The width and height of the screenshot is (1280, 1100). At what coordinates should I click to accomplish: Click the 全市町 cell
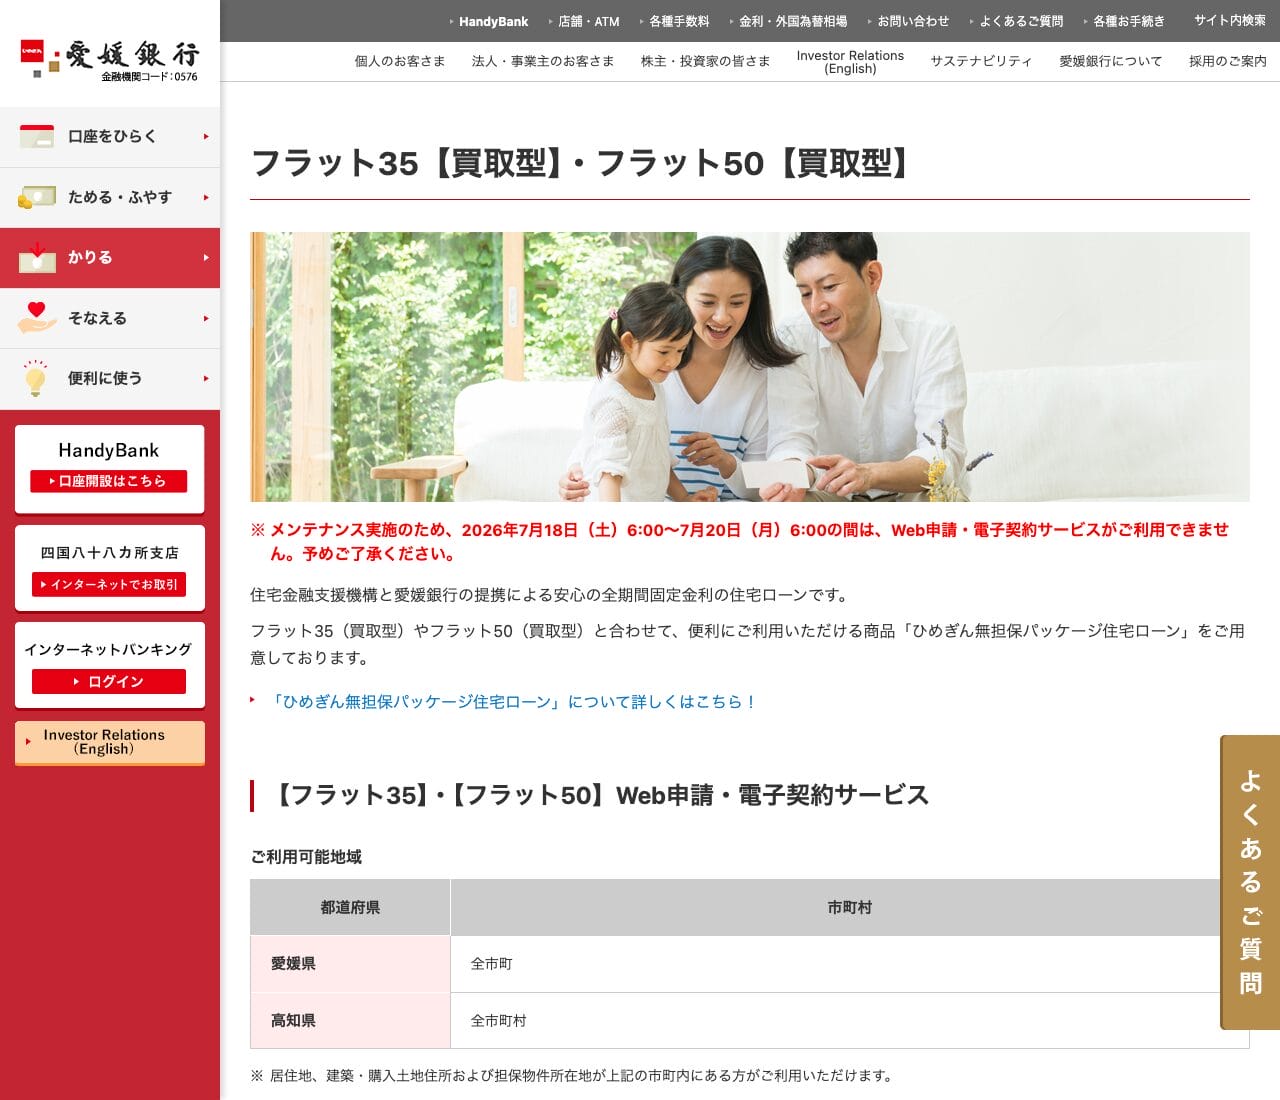850,964
